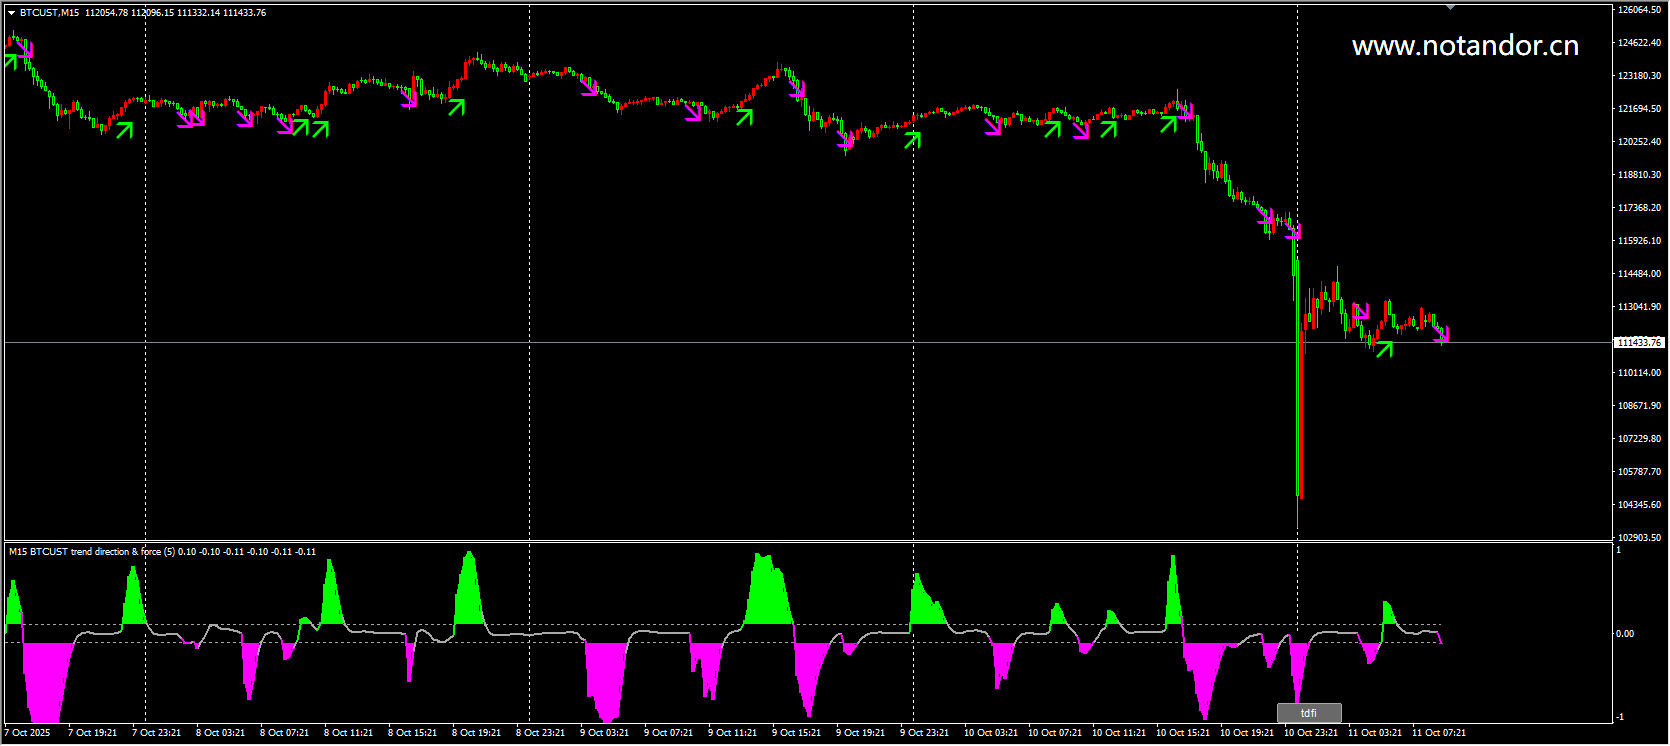Click the tdfi indicator button
This screenshot has height=746, width=1670.
click(x=1308, y=713)
